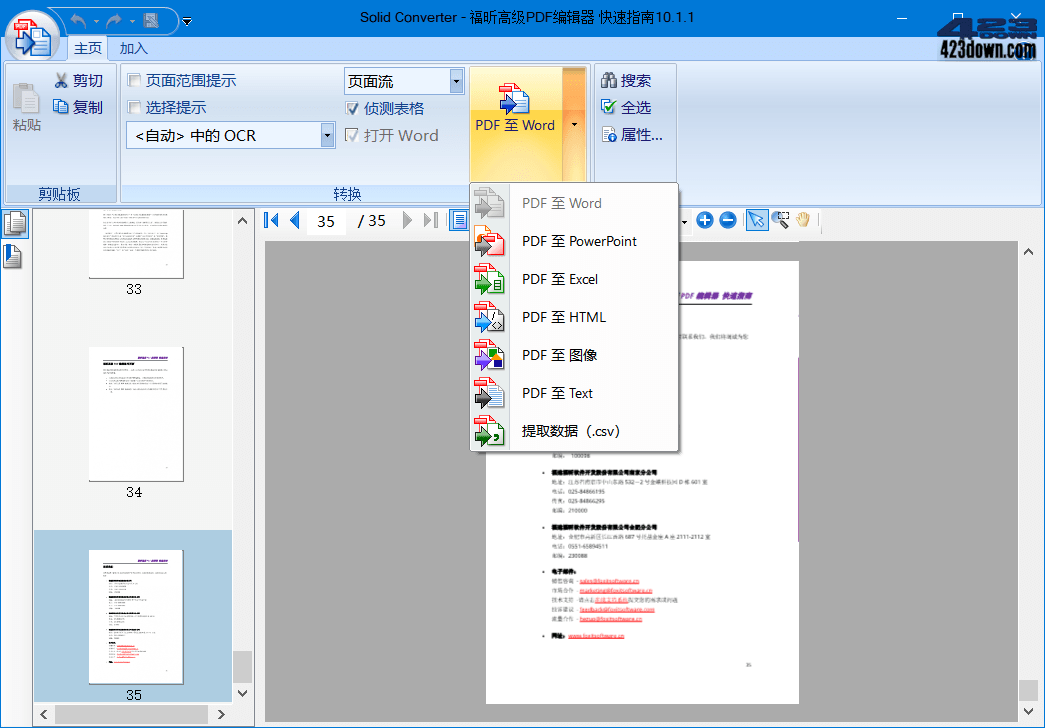
Task: Switch to the 加入 ribbon tab
Action: pos(134,46)
